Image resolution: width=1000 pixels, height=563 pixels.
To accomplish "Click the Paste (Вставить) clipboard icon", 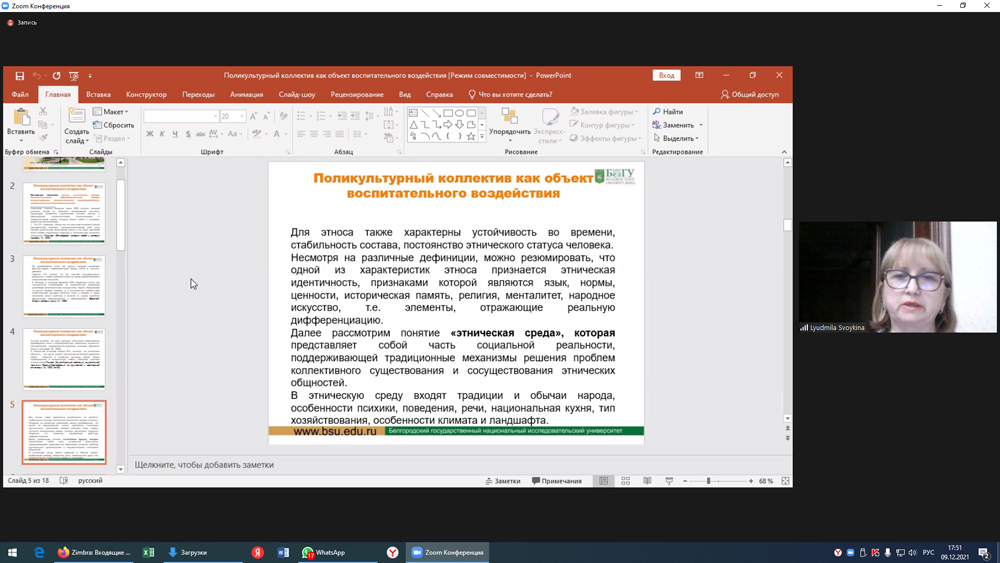I will pyautogui.click(x=21, y=119).
